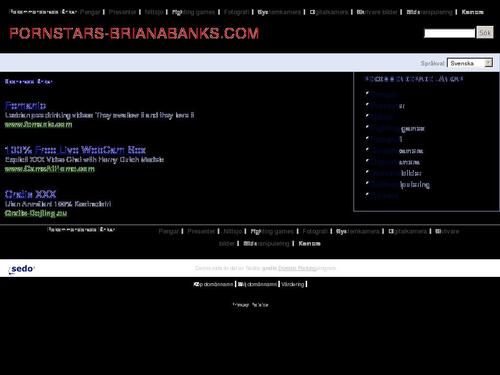The height and width of the screenshot is (375, 500).
Task: Focus the search input field
Action: (x=449, y=33)
